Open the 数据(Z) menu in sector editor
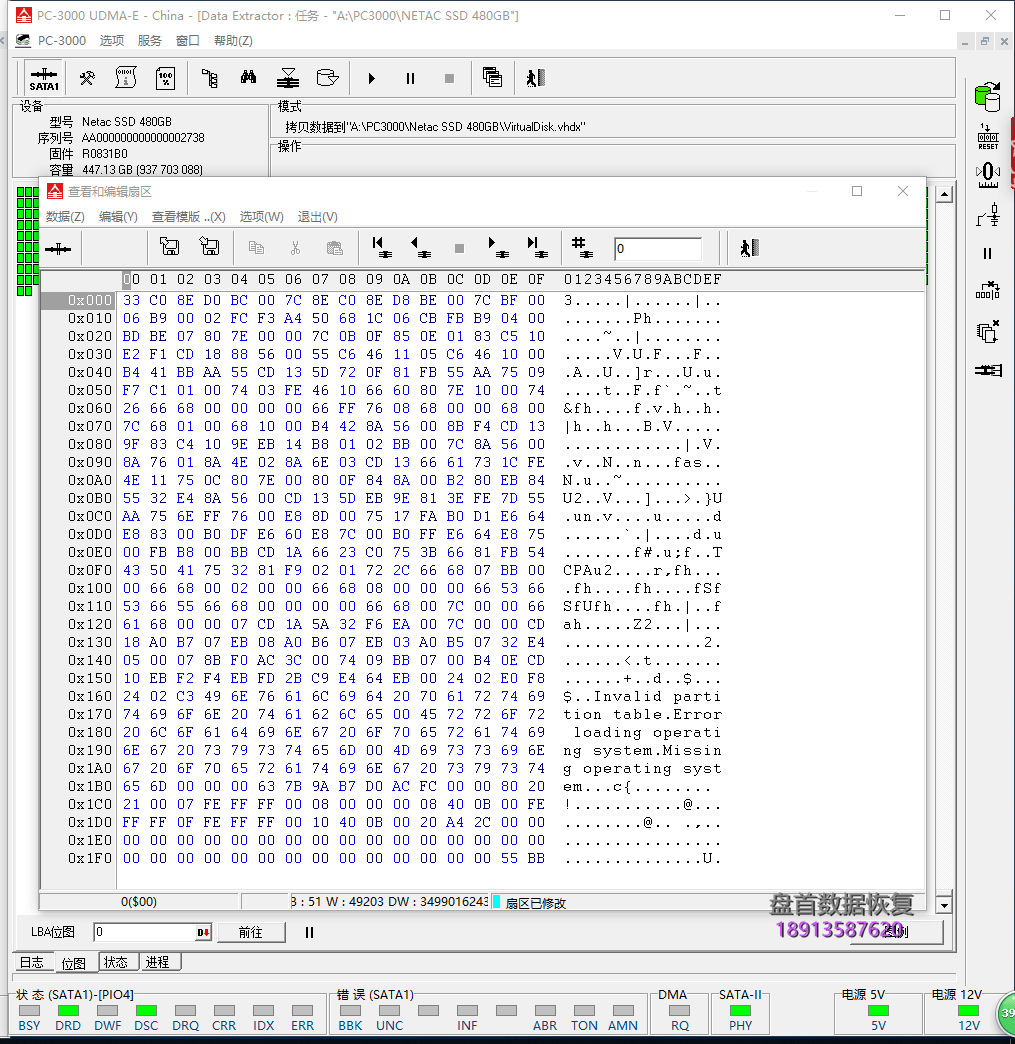This screenshot has height=1044, width=1015. point(65,216)
